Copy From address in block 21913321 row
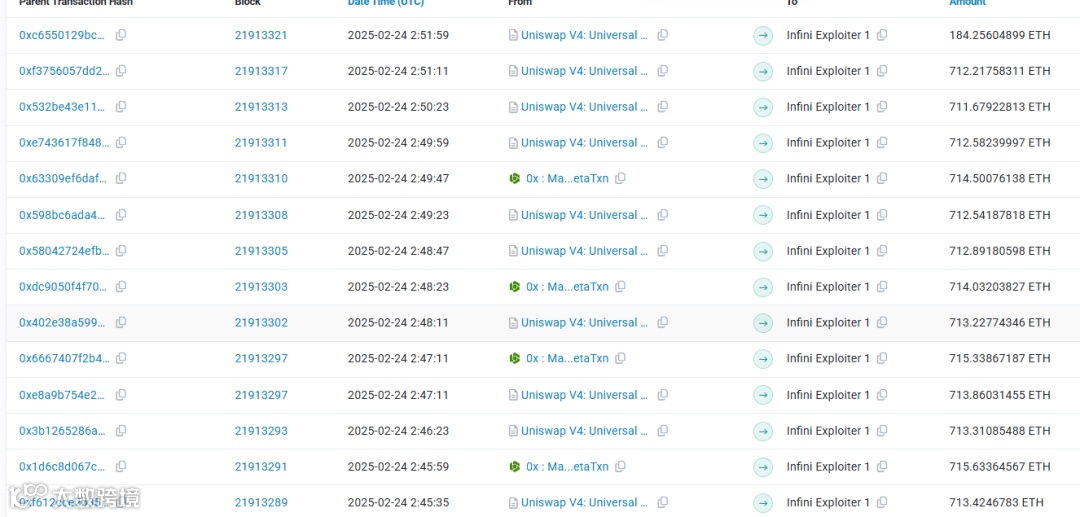Screen dimensions: 1080x517 click(663, 35)
